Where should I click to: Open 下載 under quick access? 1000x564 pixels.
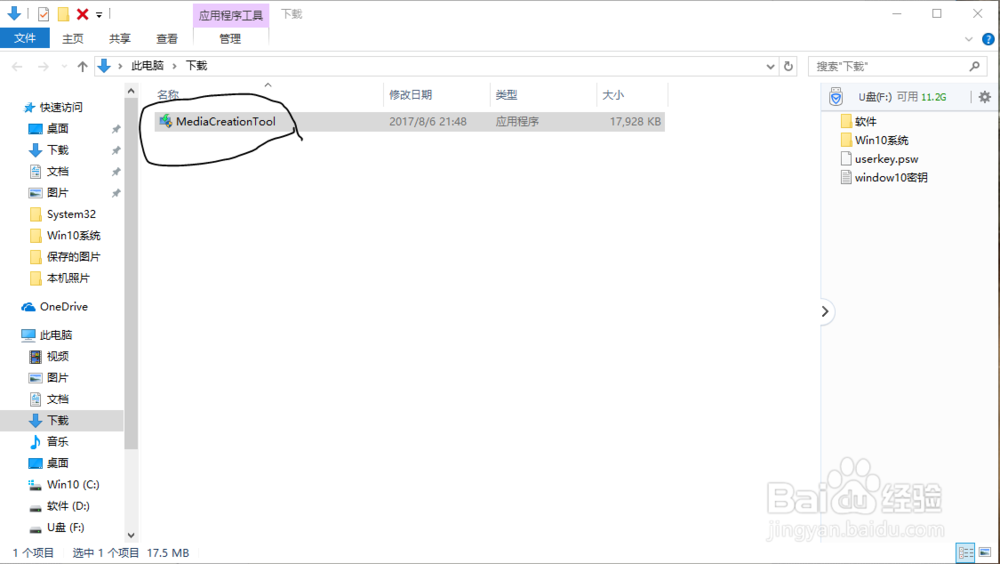[x=57, y=150]
